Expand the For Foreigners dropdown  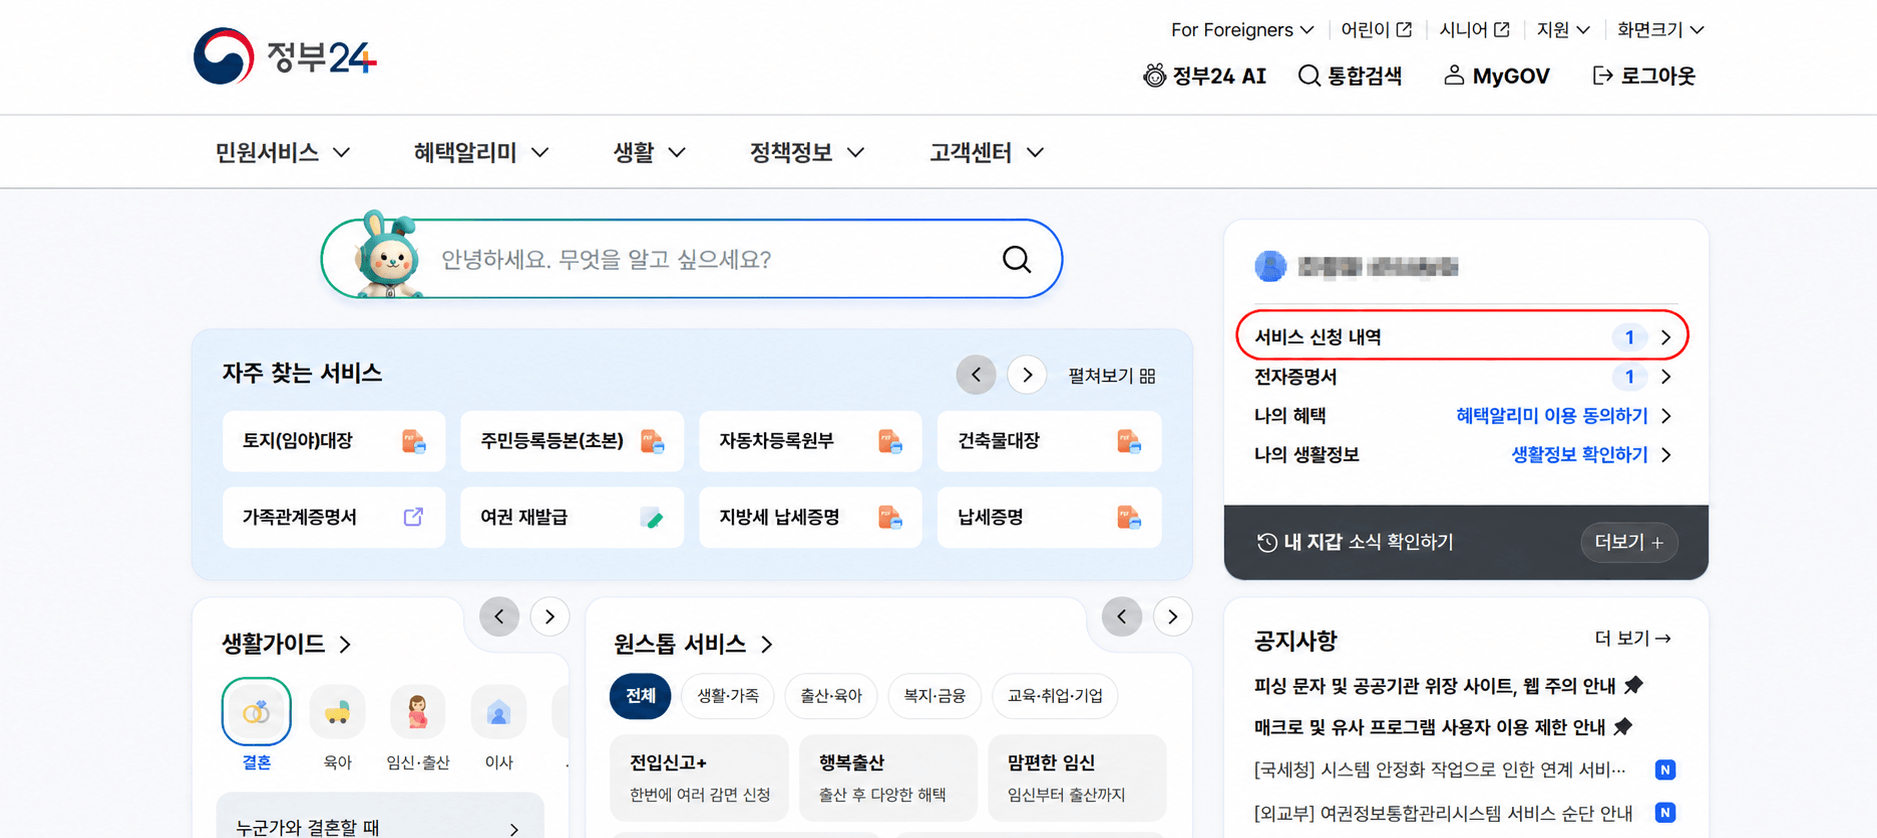tap(1242, 30)
